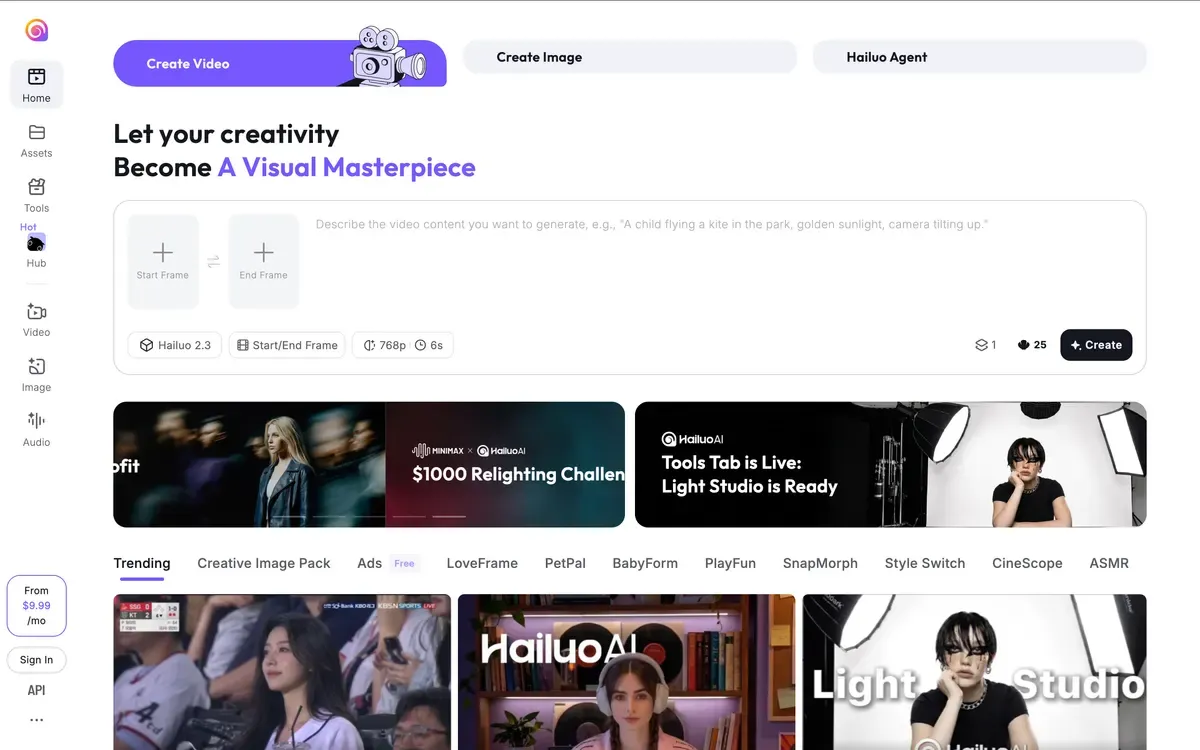Viewport: 1200px width, 750px height.
Task: Click the third banner carousel indicator
Action: pos(369,516)
